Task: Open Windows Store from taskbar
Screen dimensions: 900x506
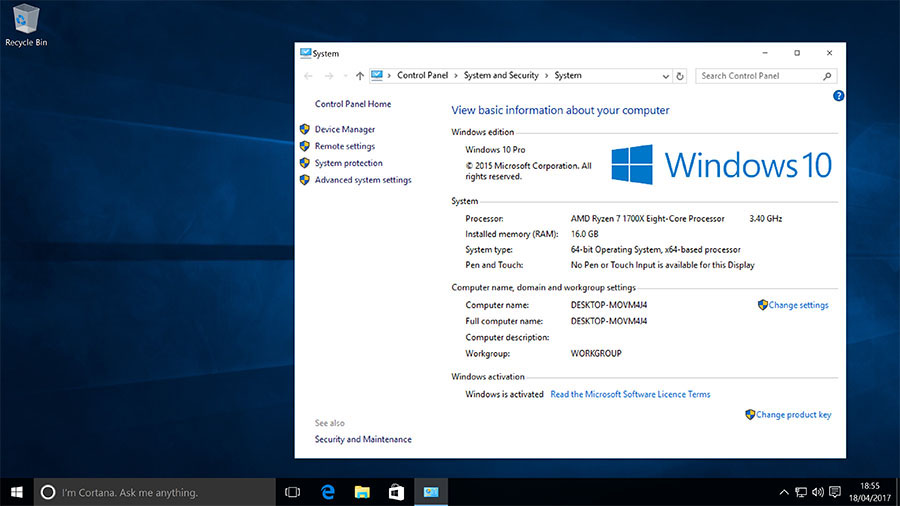Action: (396, 492)
